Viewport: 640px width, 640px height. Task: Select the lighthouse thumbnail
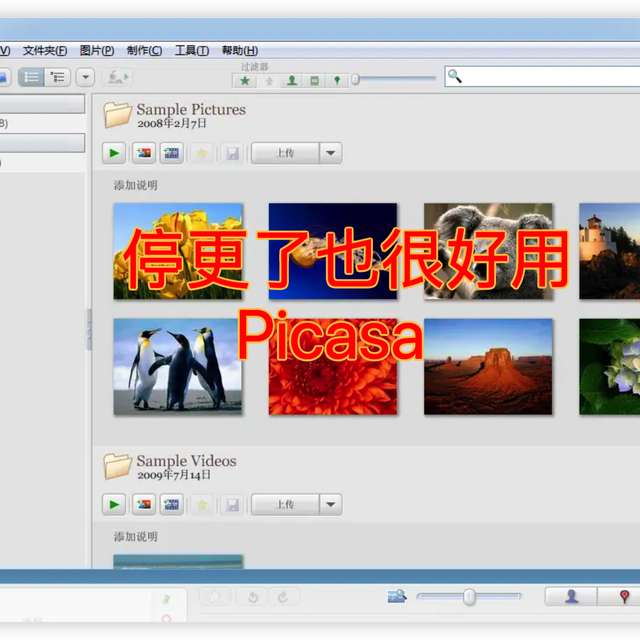(x=609, y=251)
